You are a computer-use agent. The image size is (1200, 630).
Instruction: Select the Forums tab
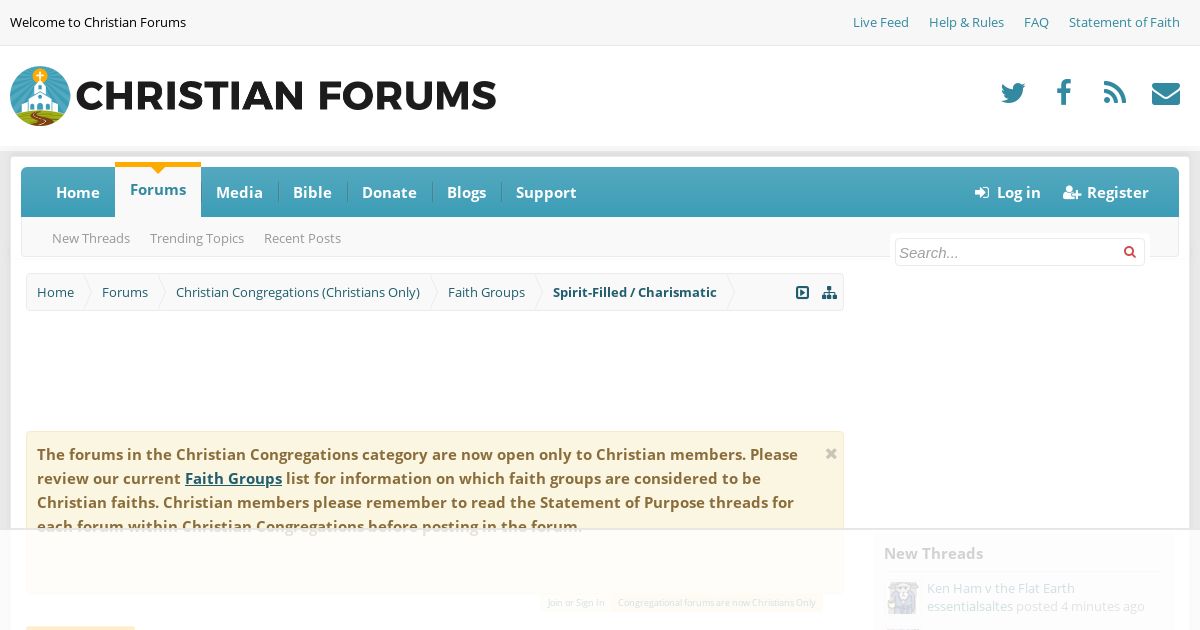click(158, 190)
